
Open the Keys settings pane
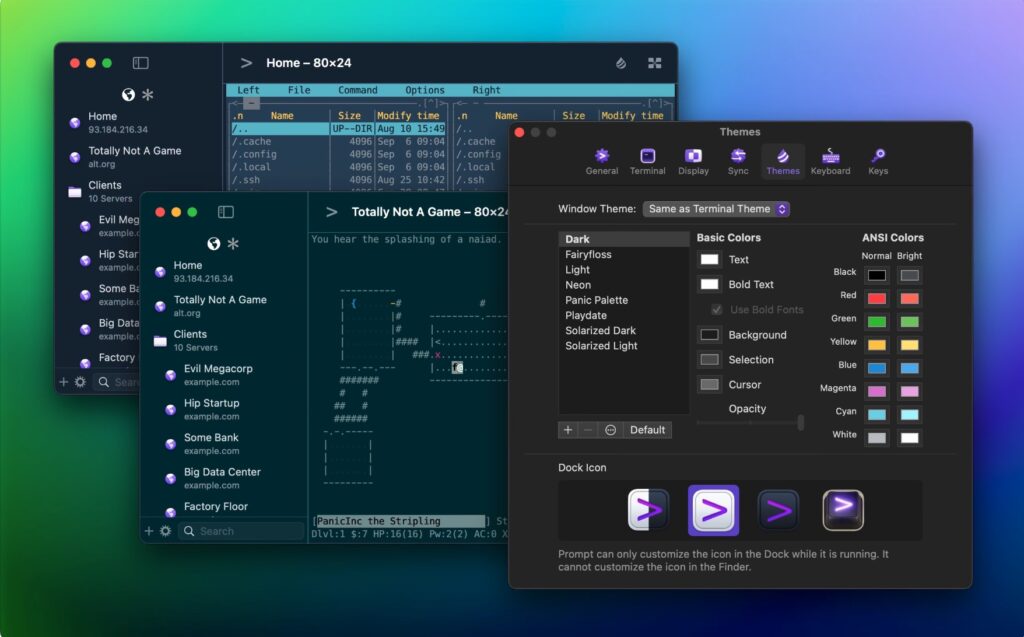coord(877,158)
